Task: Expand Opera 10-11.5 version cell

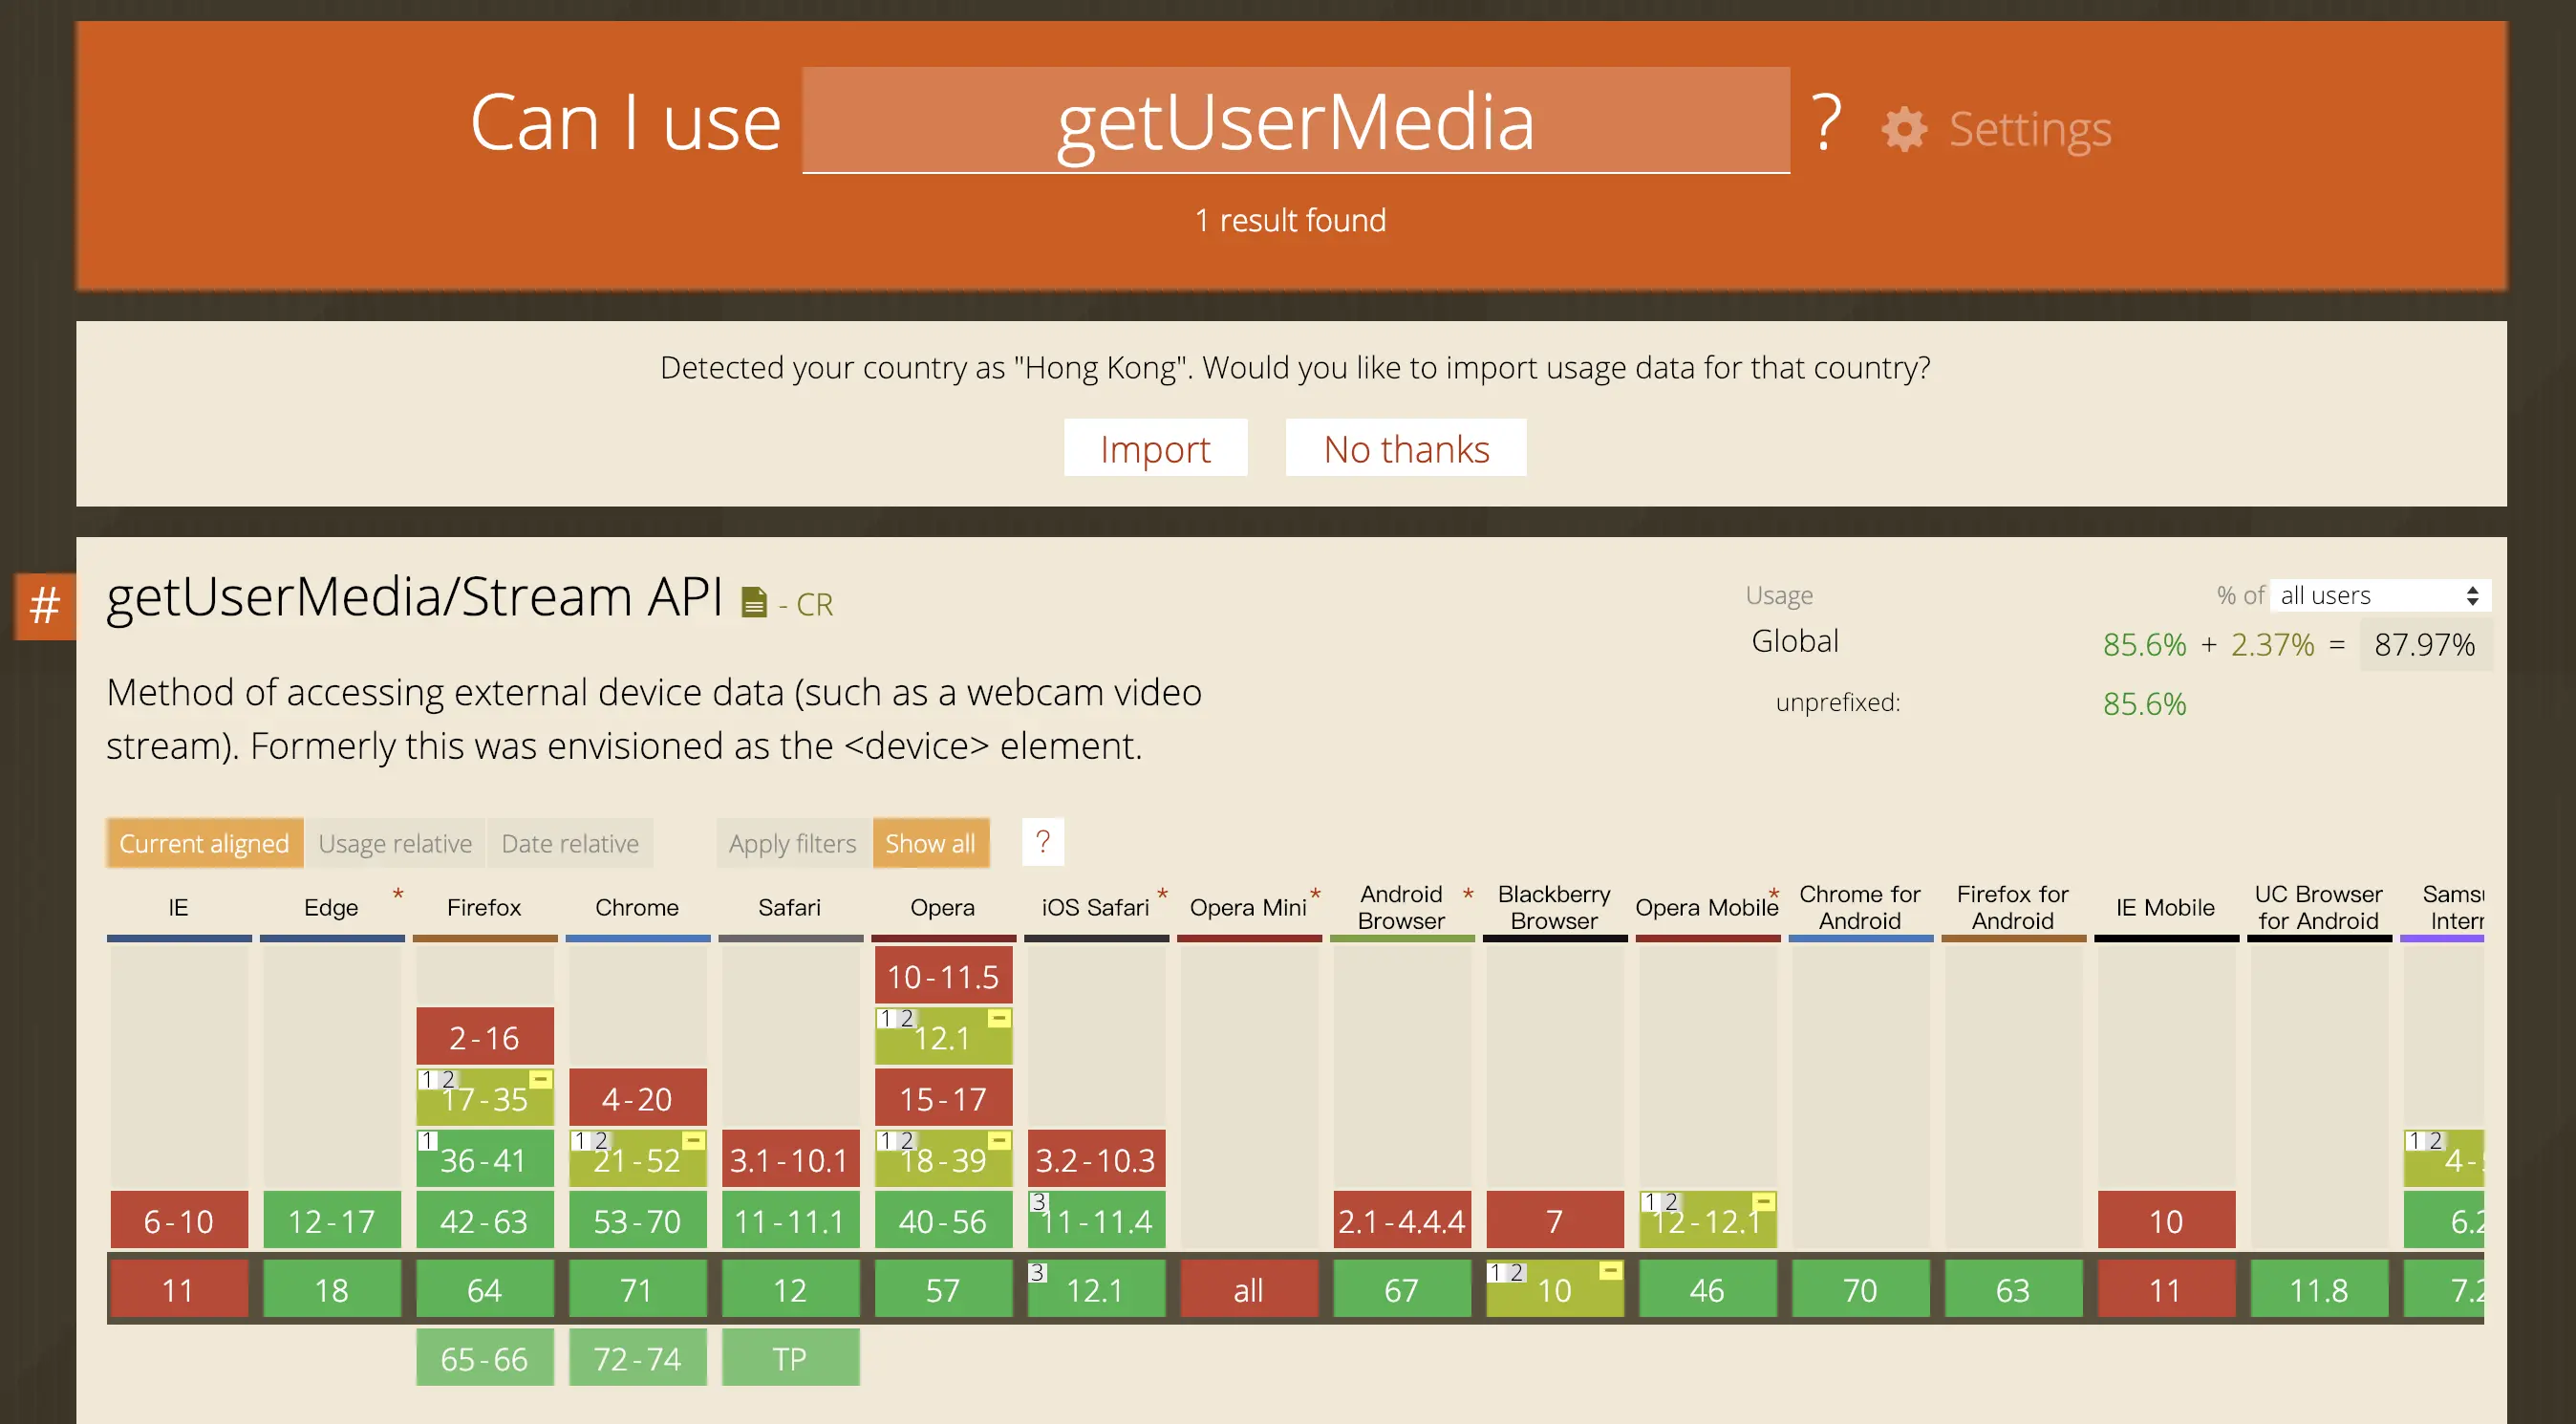Action: (943, 976)
